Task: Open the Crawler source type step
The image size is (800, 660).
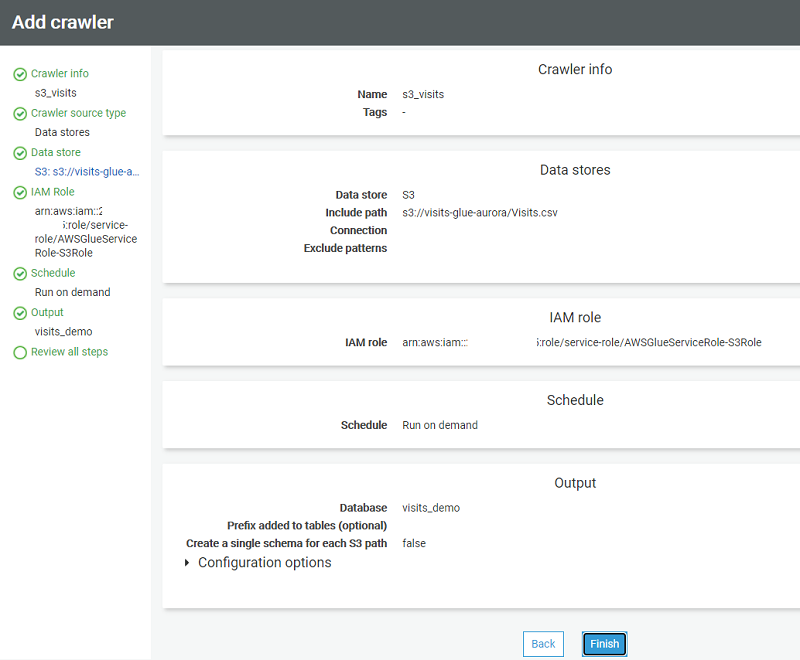Action: [x=78, y=113]
